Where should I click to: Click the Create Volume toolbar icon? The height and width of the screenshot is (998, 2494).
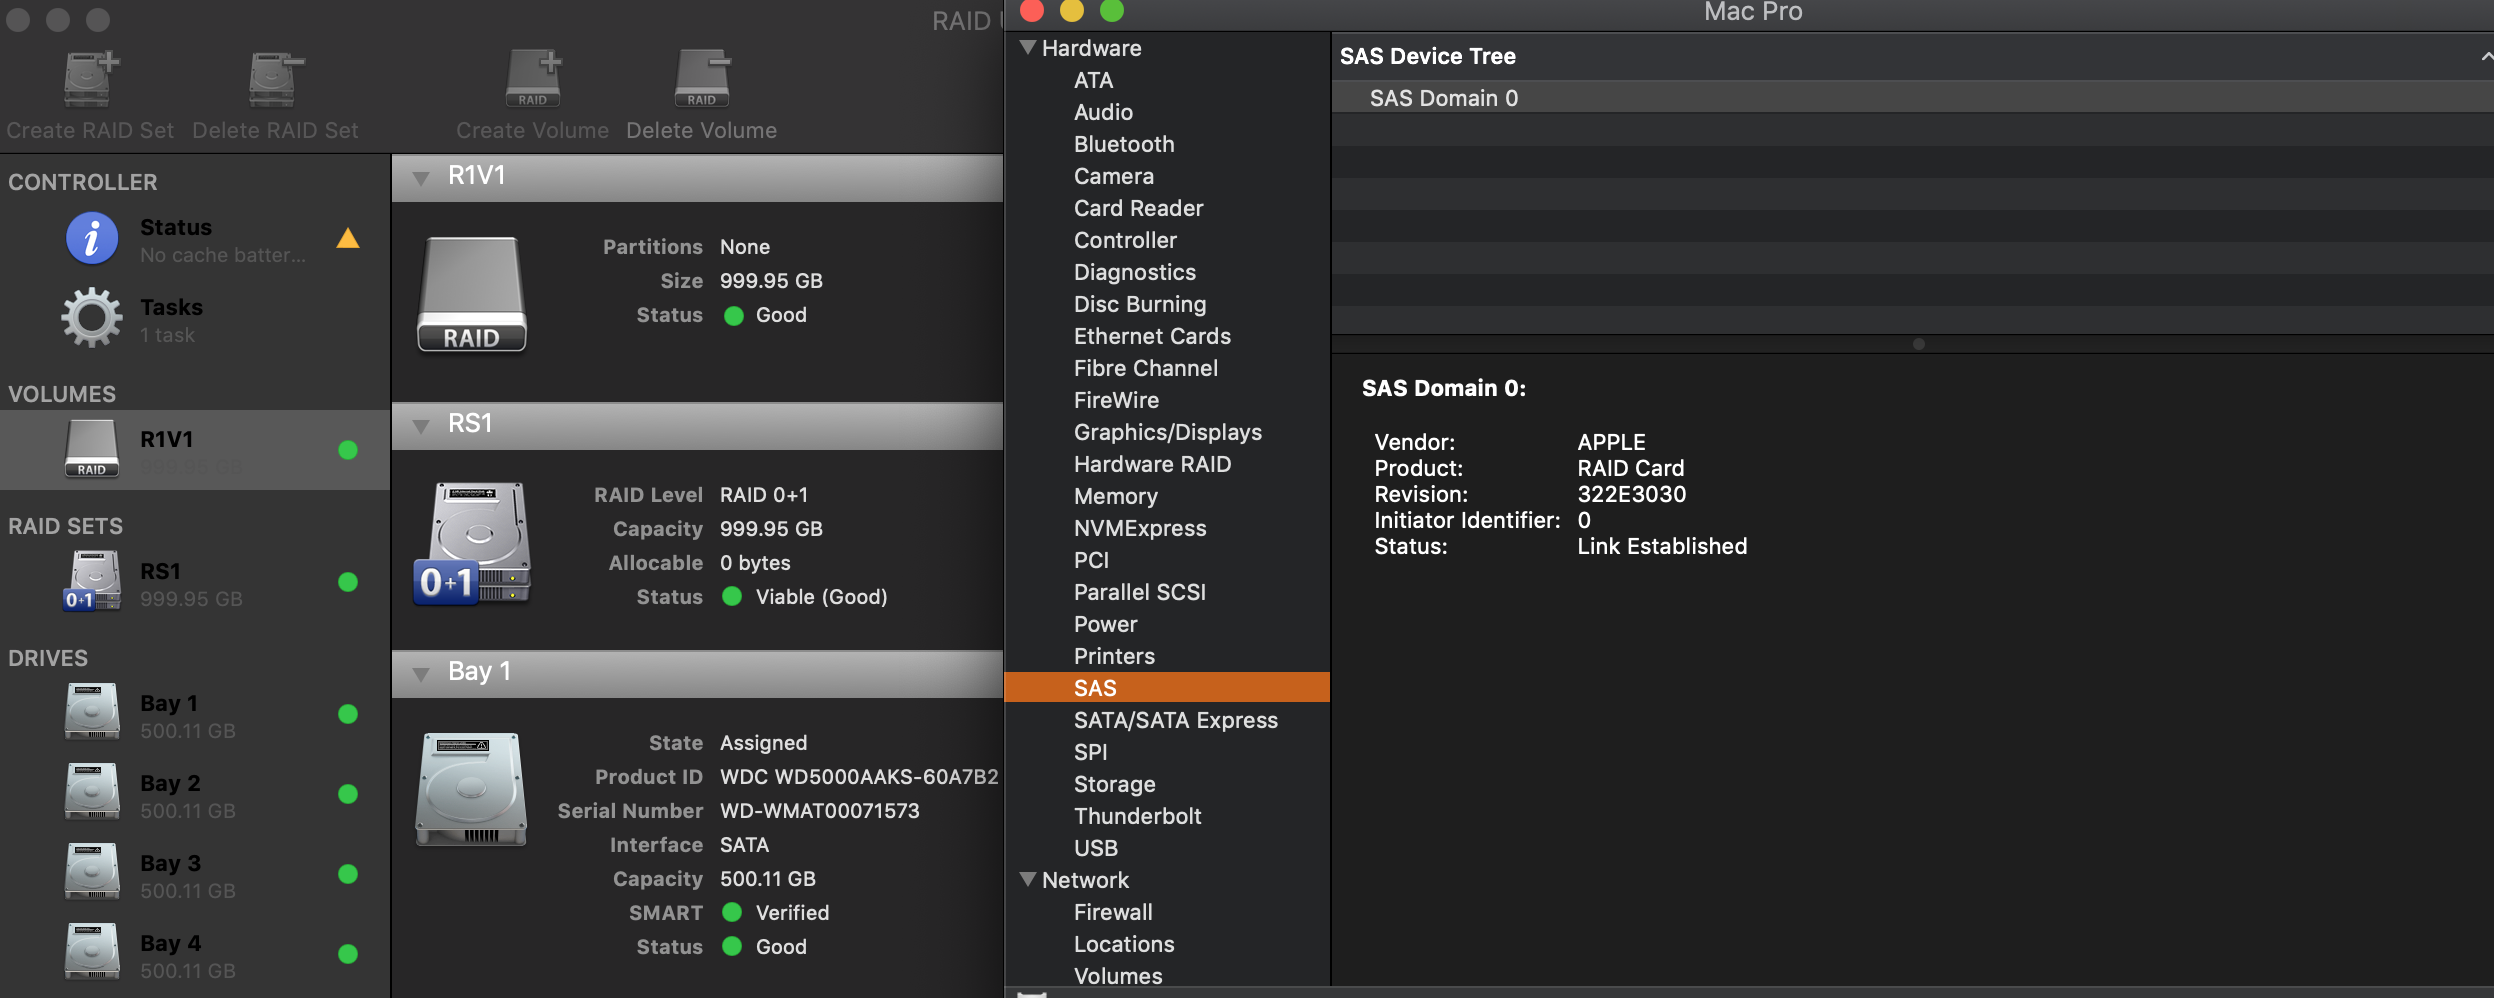pos(533,79)
